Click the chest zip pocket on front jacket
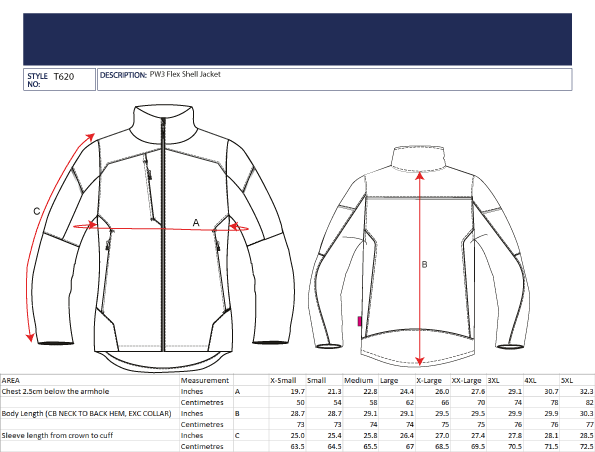595x452 pixels. [x=149, y=187]
